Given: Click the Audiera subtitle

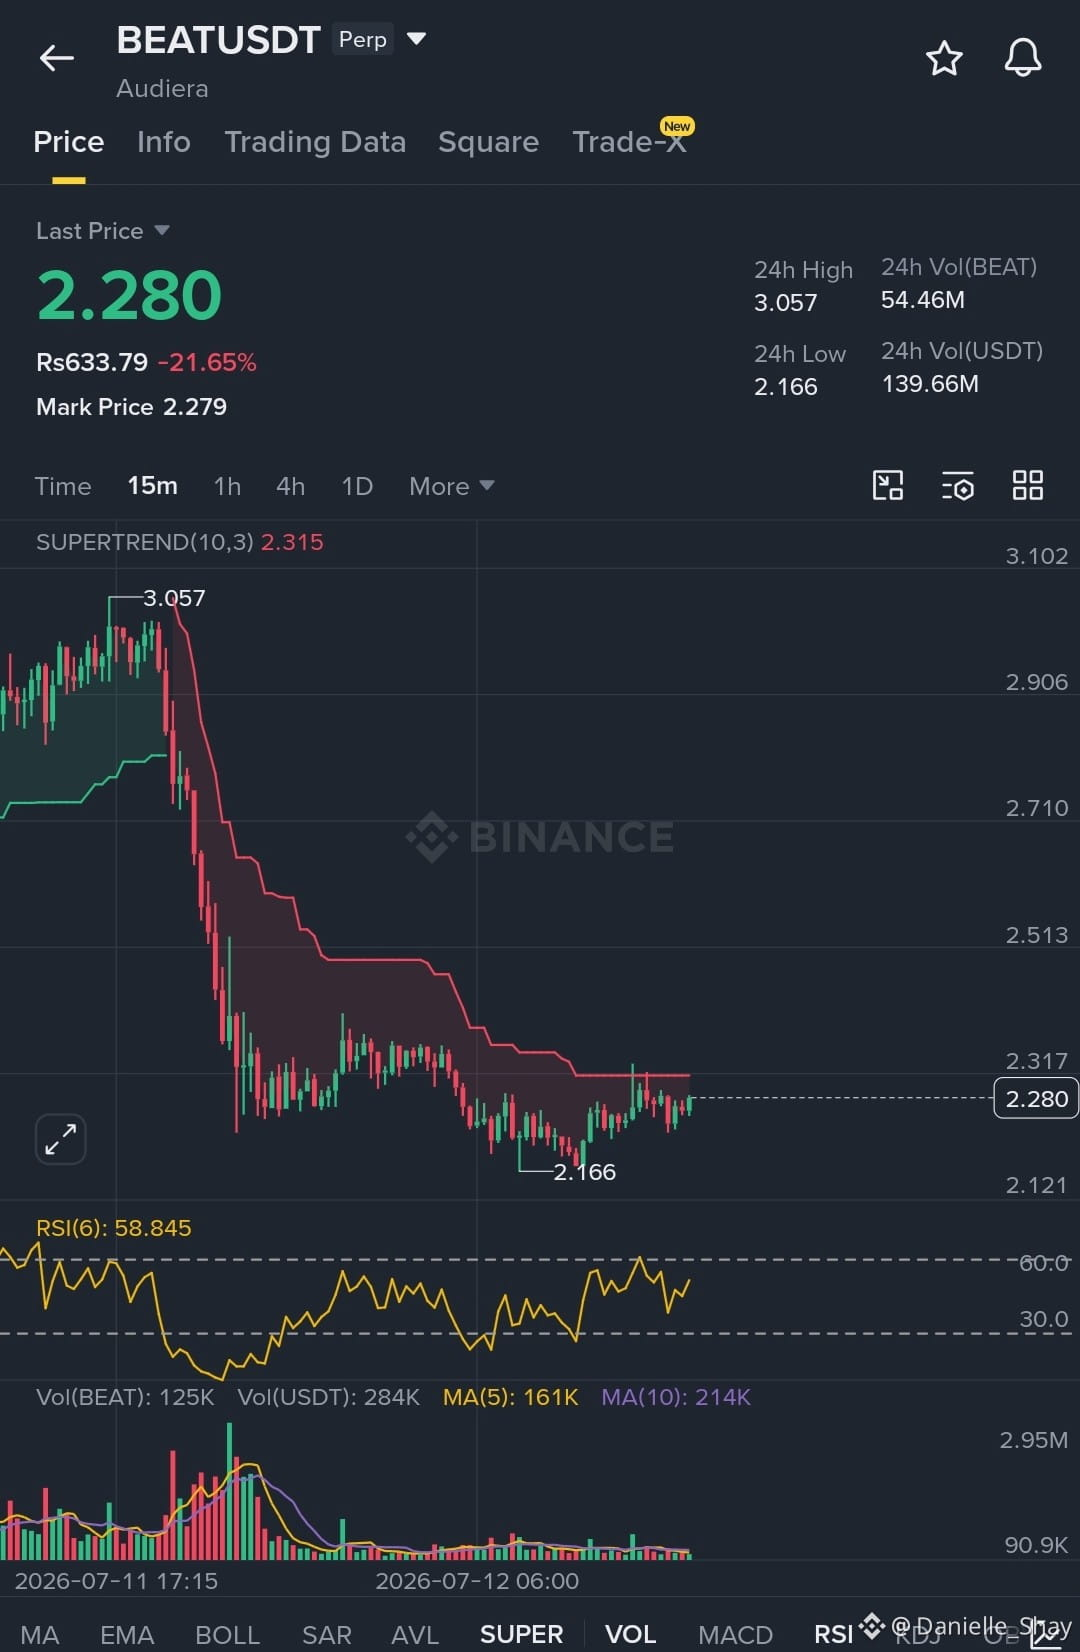Looking at the screenshot, I should (162, 89).
